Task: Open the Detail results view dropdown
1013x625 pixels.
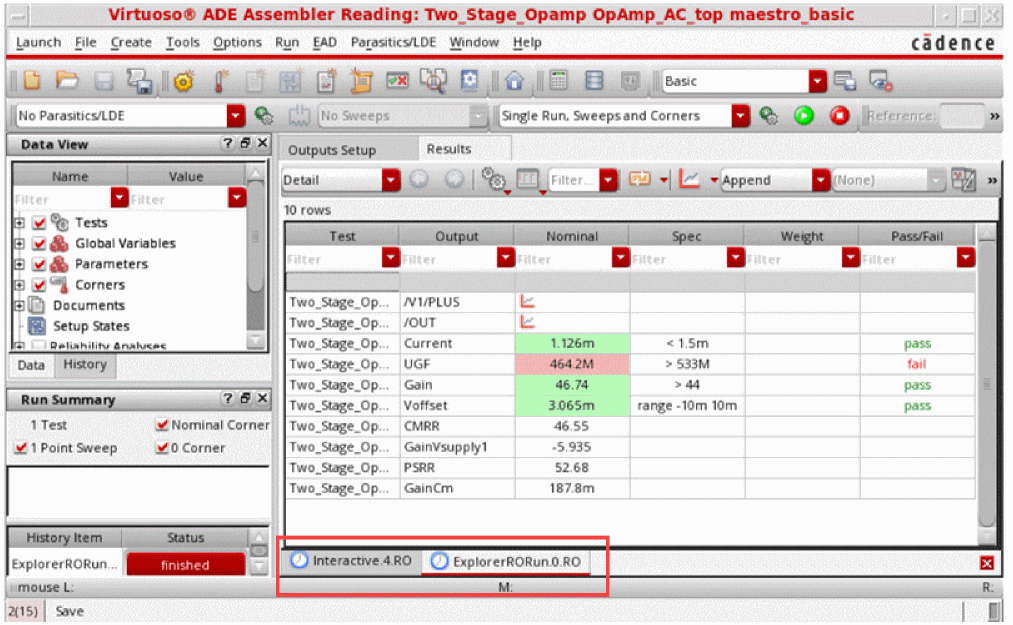Action: pyautogui.click(x=390, y=180)
